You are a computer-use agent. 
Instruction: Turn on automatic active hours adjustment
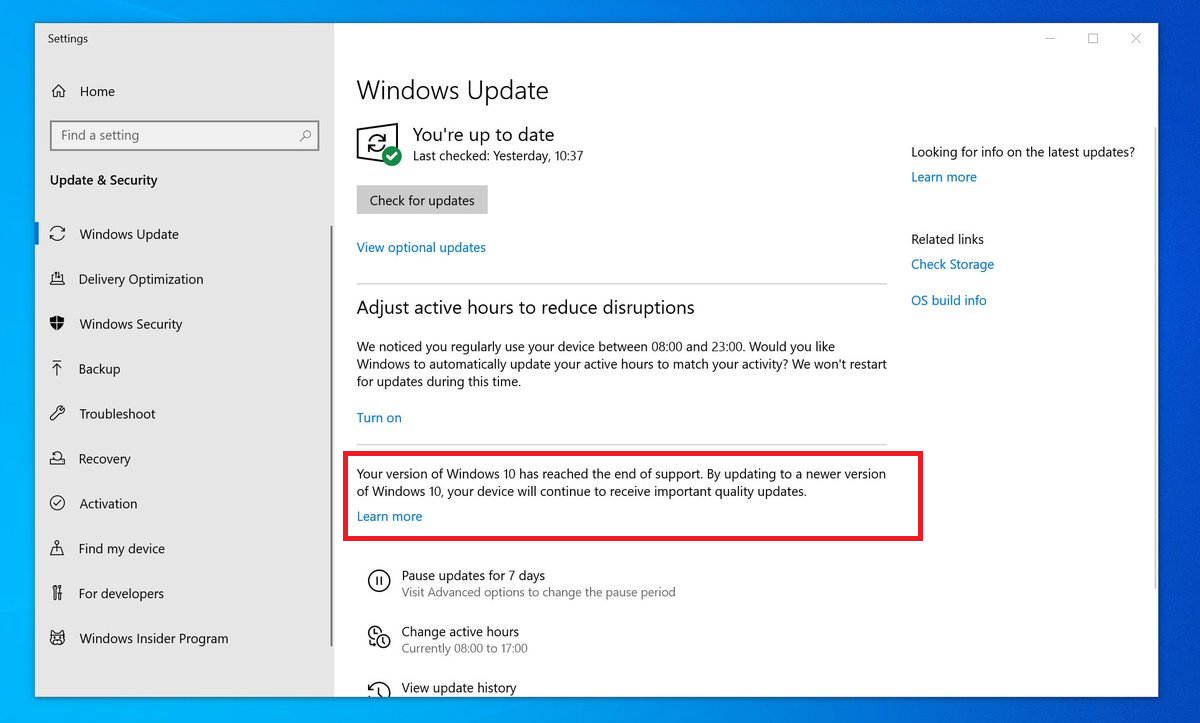point(379,417)
